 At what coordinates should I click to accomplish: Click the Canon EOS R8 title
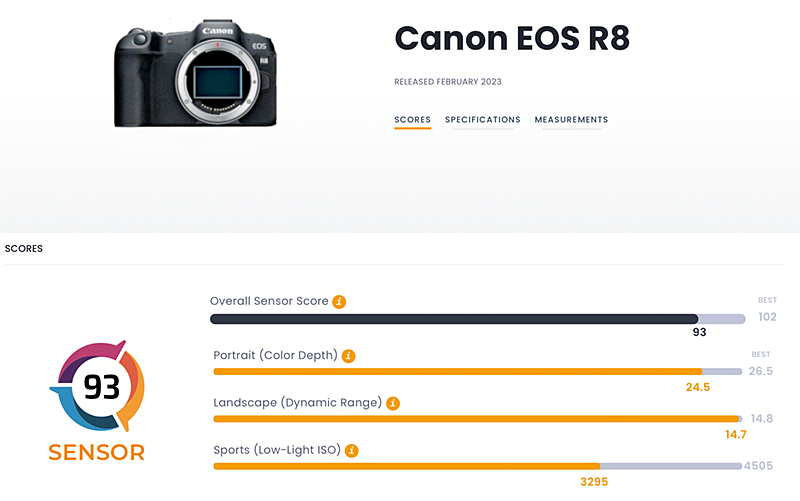point(511,38)
